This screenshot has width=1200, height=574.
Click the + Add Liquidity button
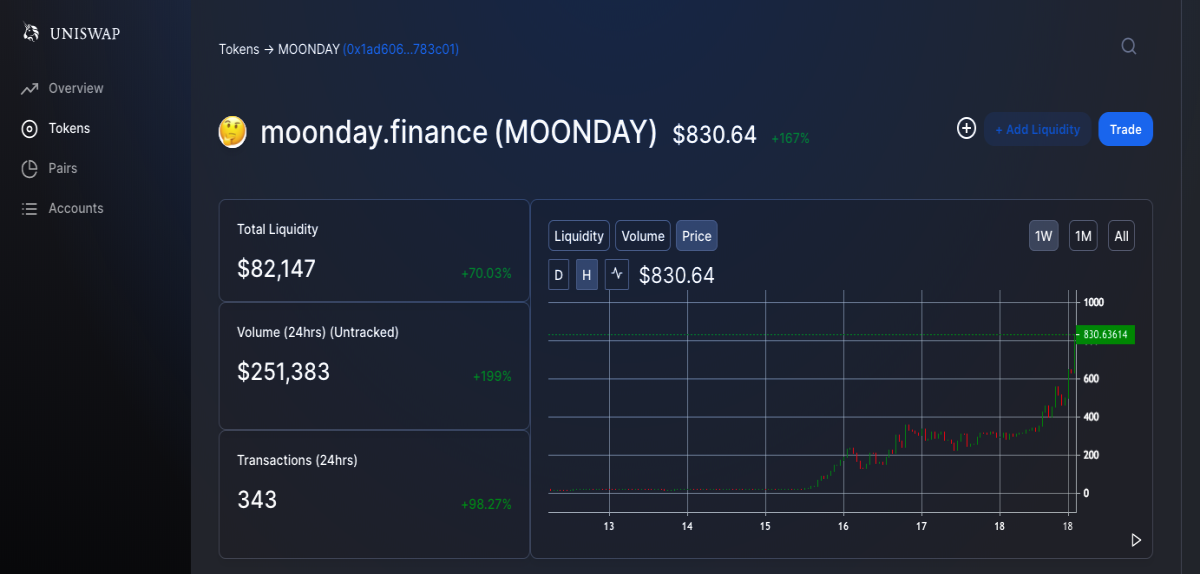tap(1037, 129)
